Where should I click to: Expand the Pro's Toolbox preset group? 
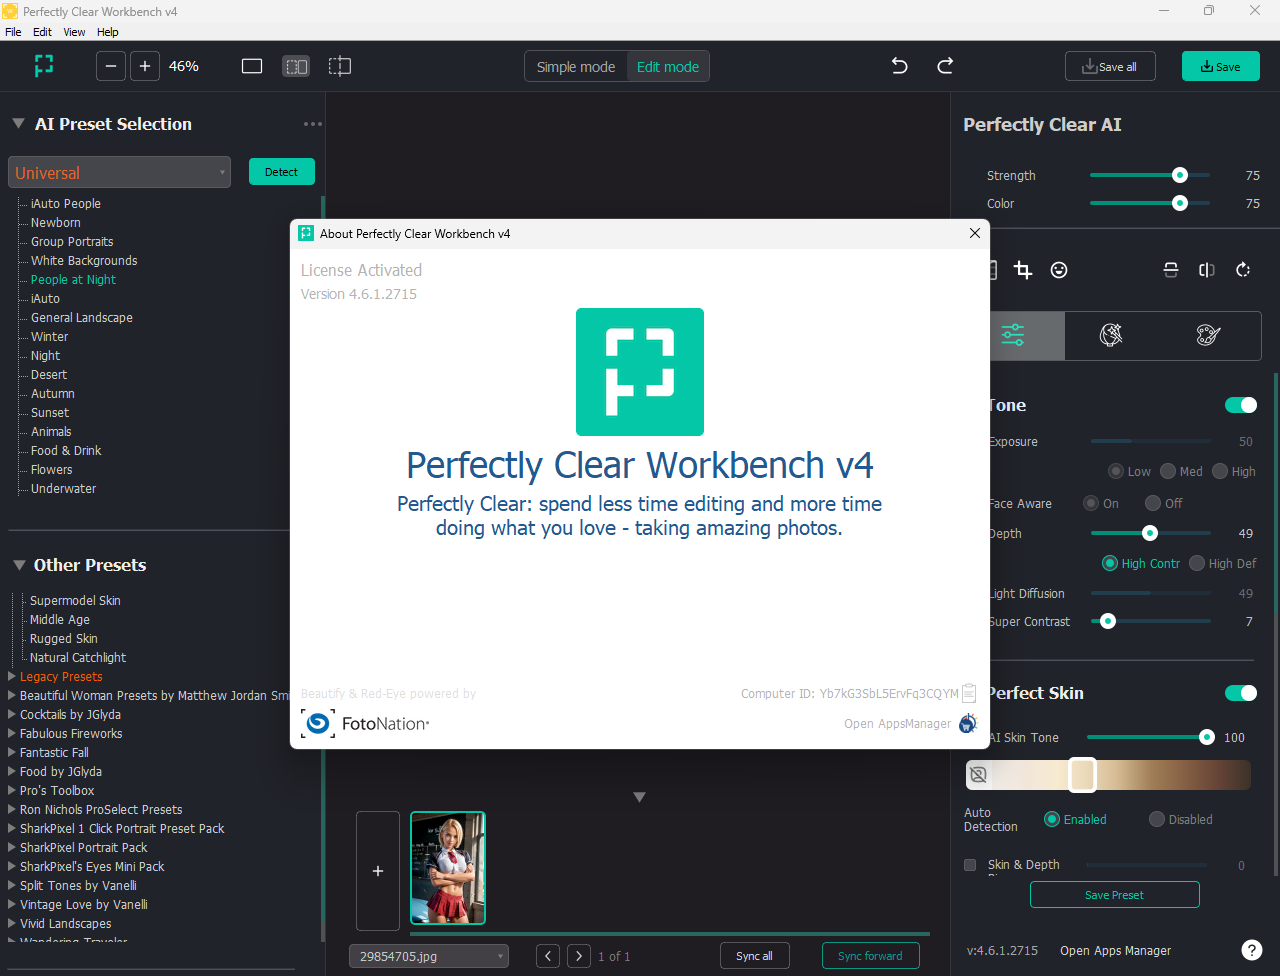coord(12,791)
